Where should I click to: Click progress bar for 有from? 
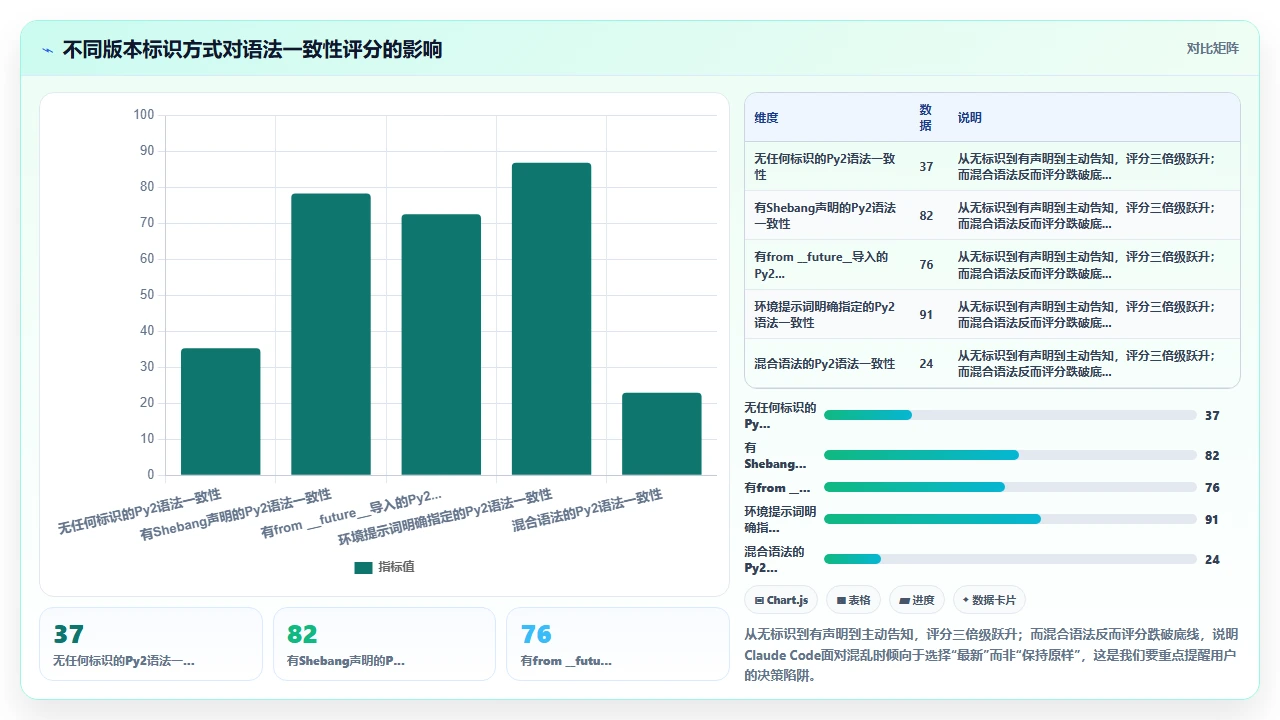1010,487
